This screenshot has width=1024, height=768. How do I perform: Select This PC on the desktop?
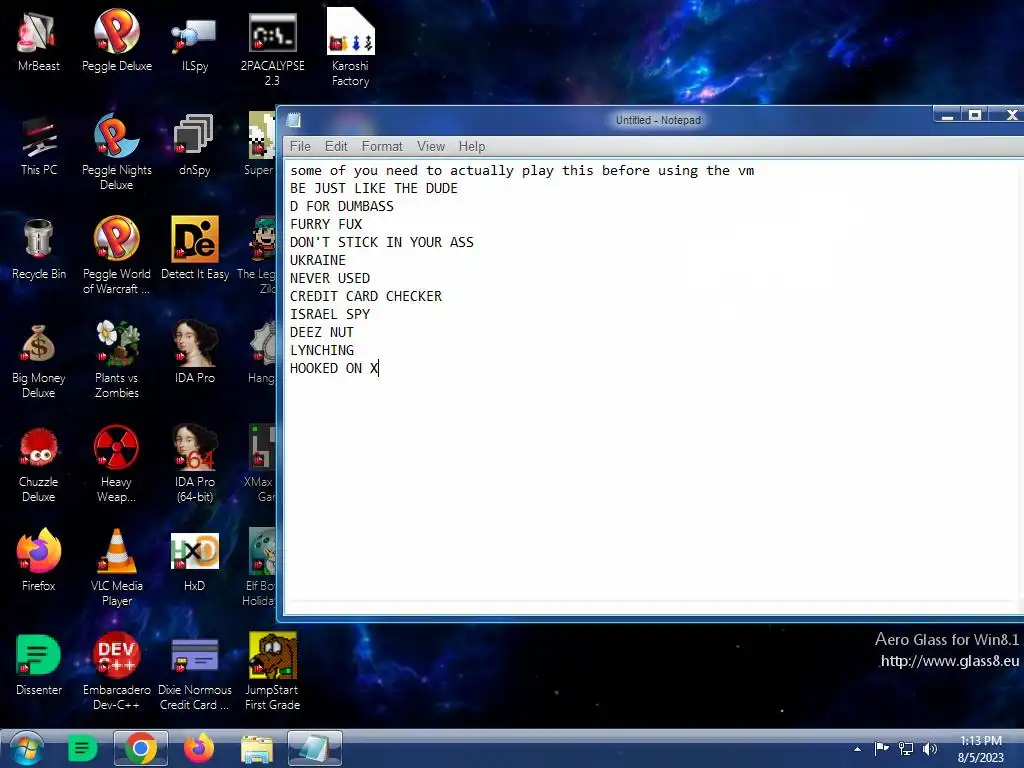(x=39, y=145)
